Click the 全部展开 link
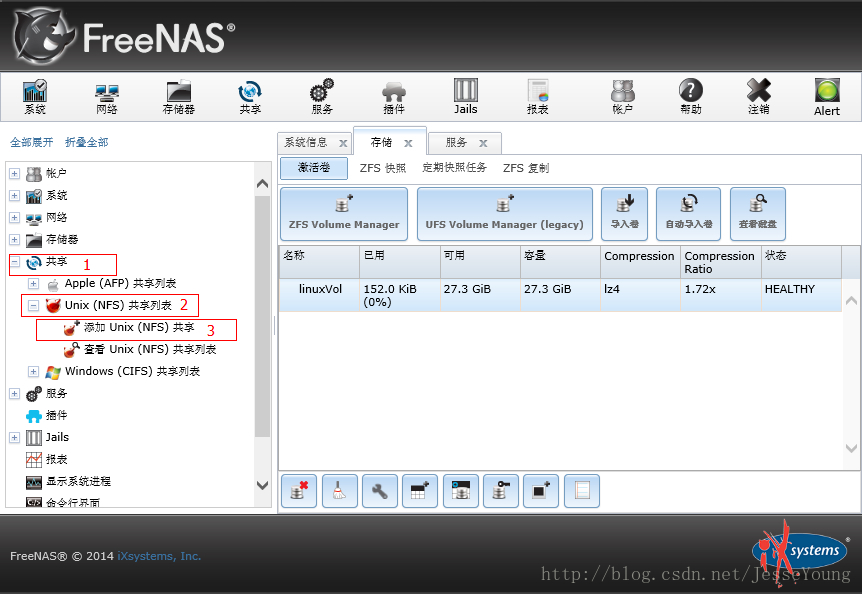Image resolution: width=862 pixels, height=594 pixels. (x=31, y=142)
